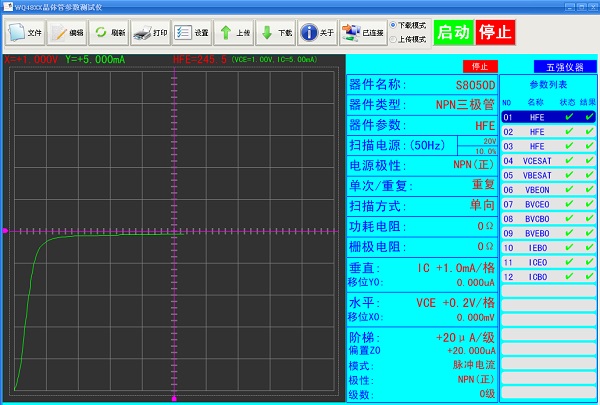Click the 器件名称 S8050D field
The width and height of the screenshot is (600, 405).
point(422,84)
